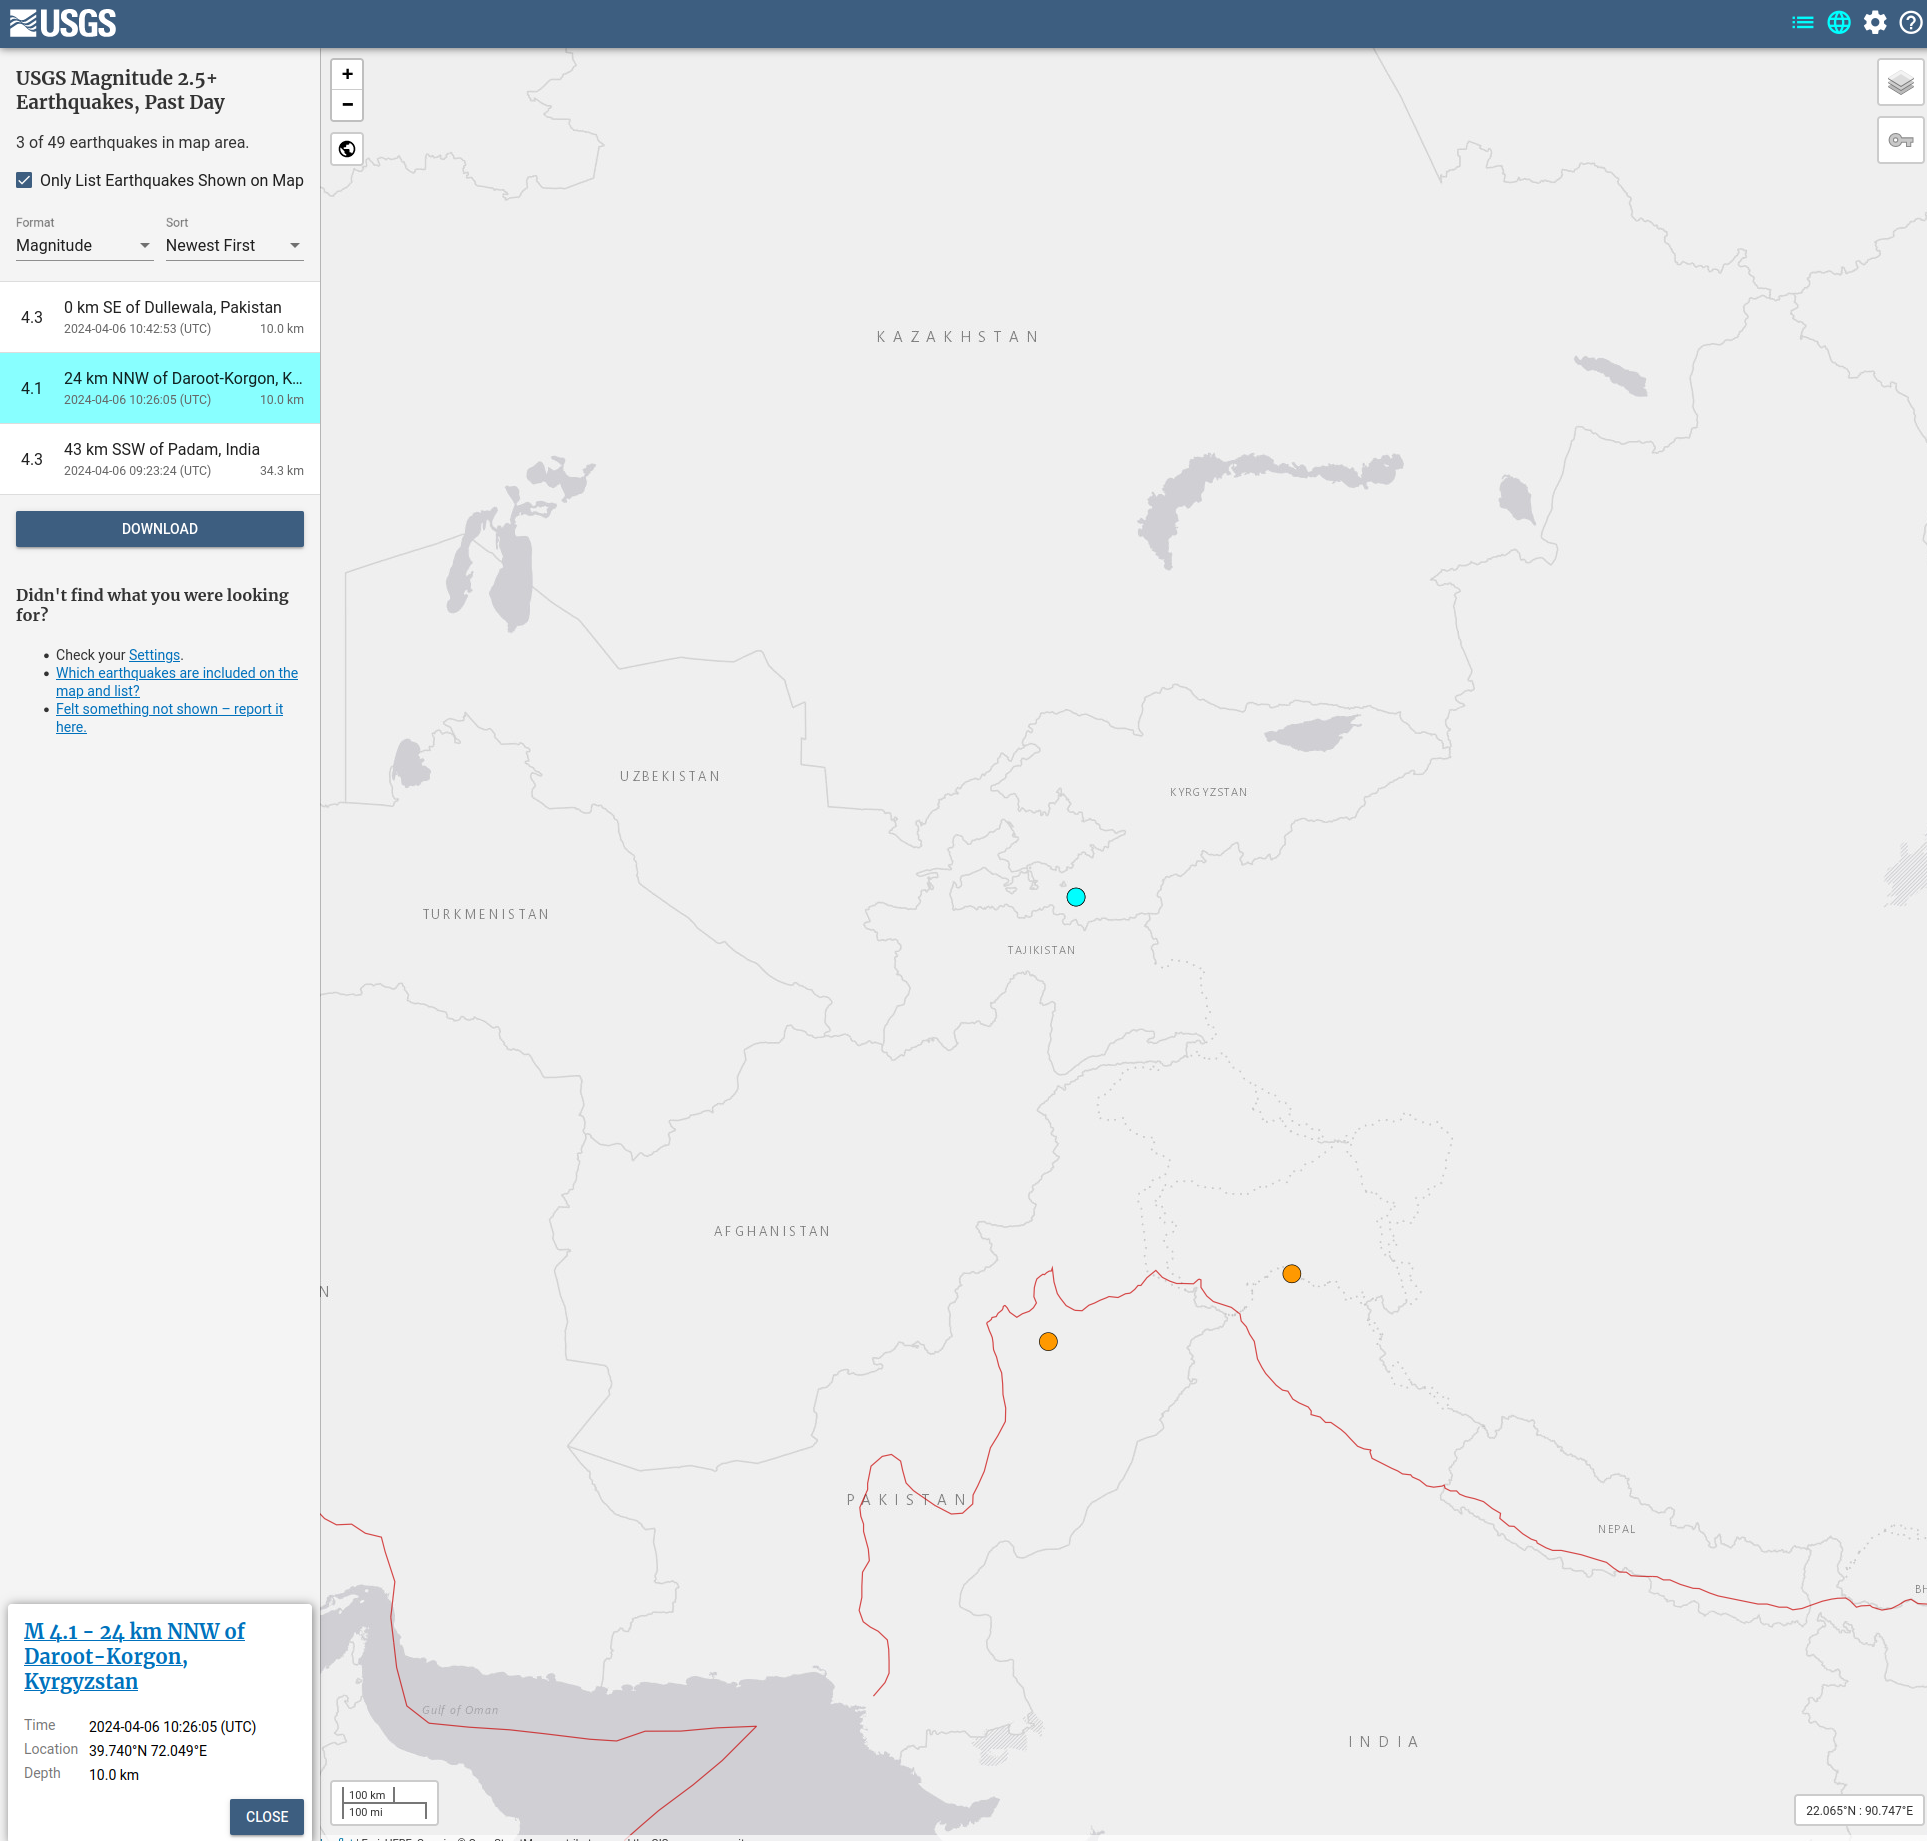Click the popup time 2024-04-06 10:26:05 (UTC)
This screenshot has width=1927, height=1841.
(172, 1727)
